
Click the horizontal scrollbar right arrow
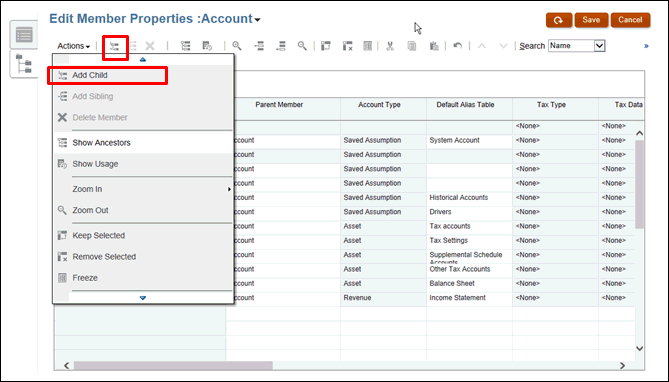click(622, 366)
